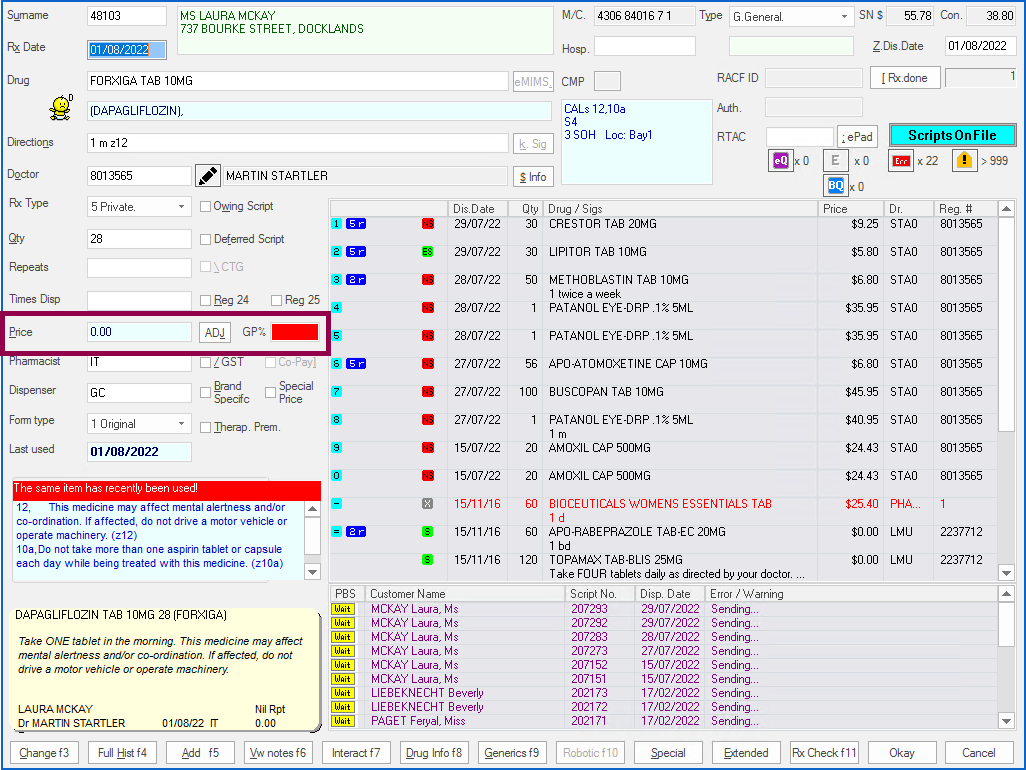Click the blue BQ queue icon
This screenshot has width=1026, height=770.
pyautogui.click(x=835, y=186)
